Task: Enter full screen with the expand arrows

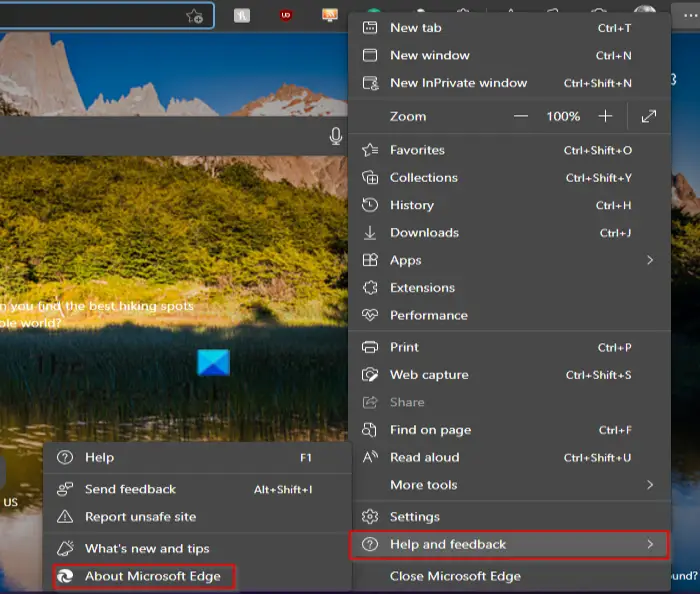Action: 649,116
